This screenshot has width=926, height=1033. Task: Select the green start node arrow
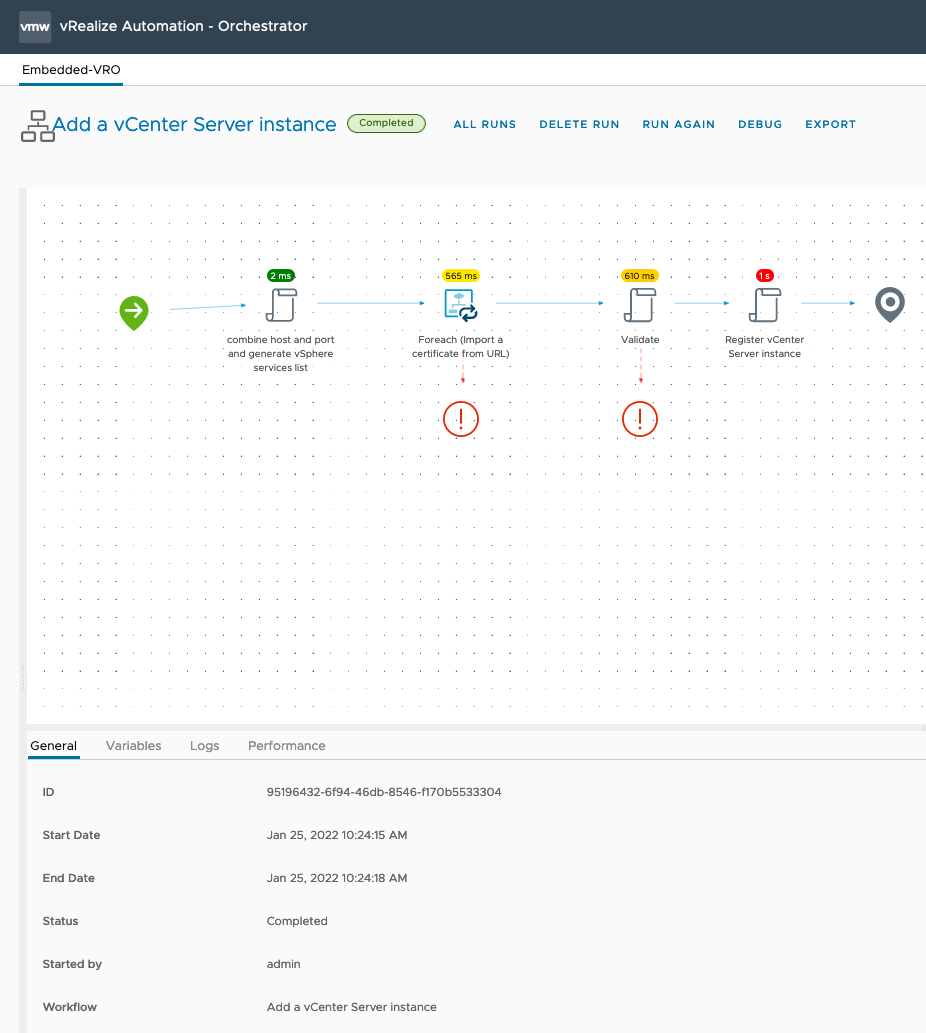[134, 312]
